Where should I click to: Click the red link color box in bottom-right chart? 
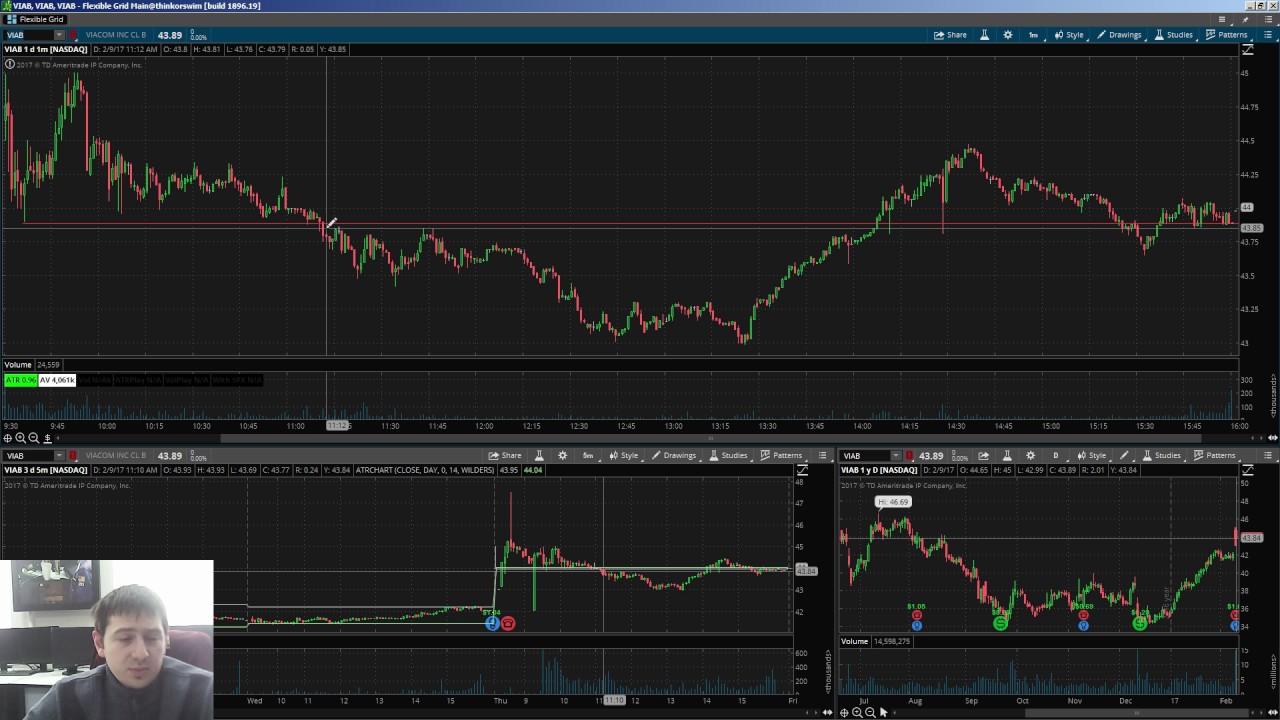click(909, 455)
